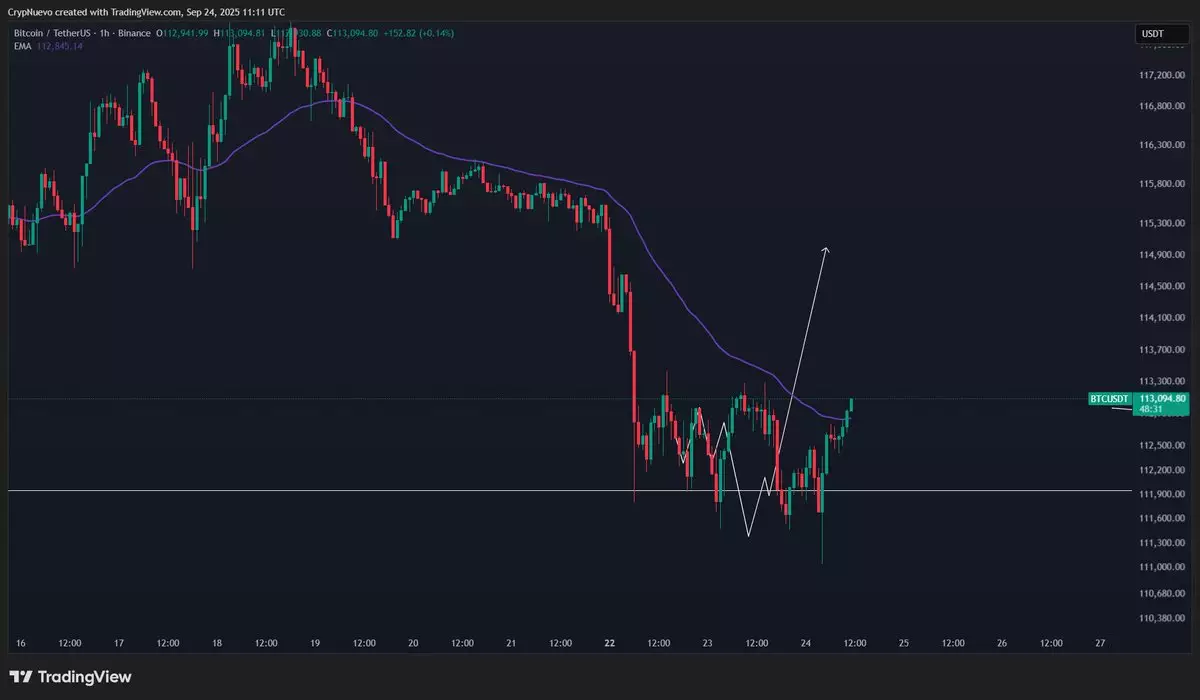1200x700 pixels.
Task: Click the CrypNuevo created with TradingView.com caption
Action: (148, 12)
